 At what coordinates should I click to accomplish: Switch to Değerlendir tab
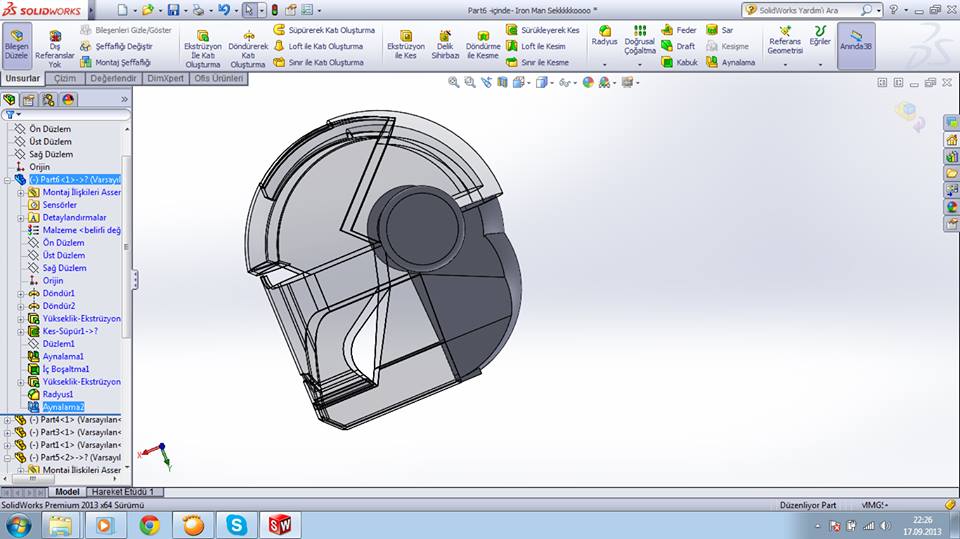coord(113,78)
